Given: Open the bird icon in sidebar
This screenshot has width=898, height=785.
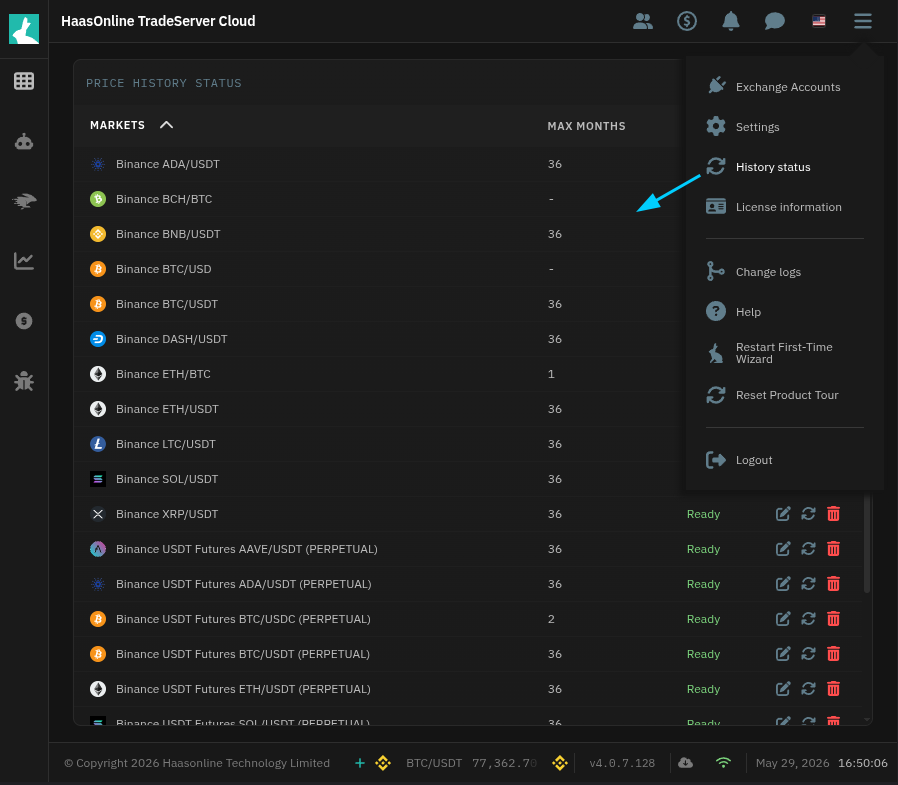Looking at the screenshot, I should 24,201.
